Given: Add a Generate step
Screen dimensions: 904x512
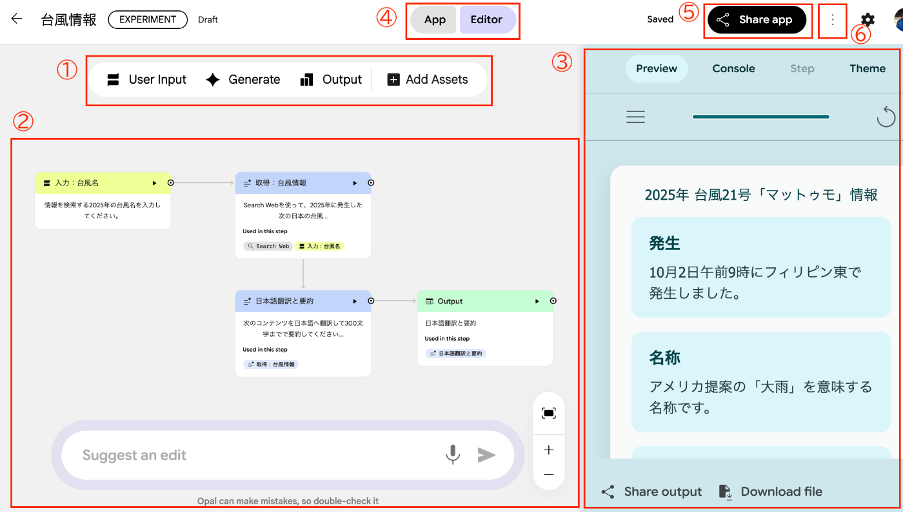Looking at the screenshot, I should [x=241, y=80].
